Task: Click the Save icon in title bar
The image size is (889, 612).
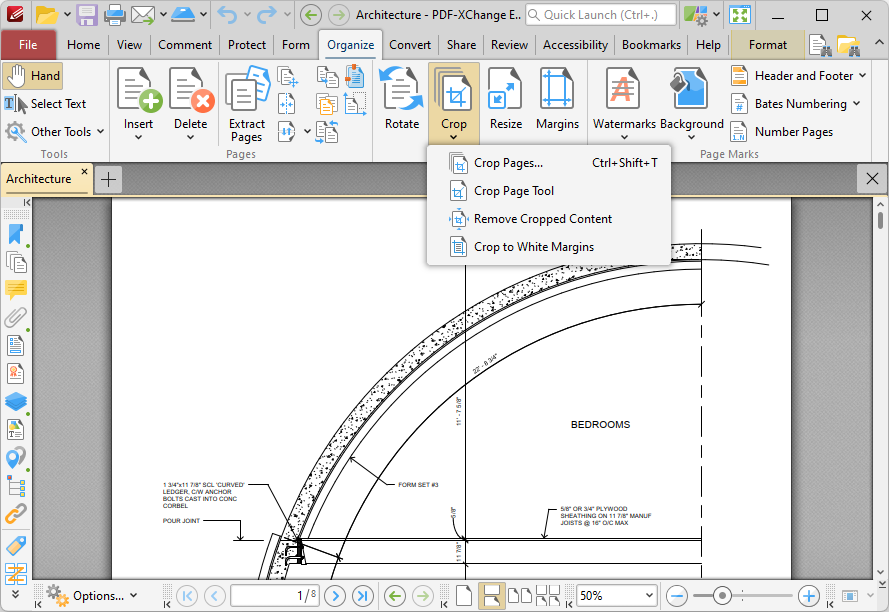Action: (87, 15)
